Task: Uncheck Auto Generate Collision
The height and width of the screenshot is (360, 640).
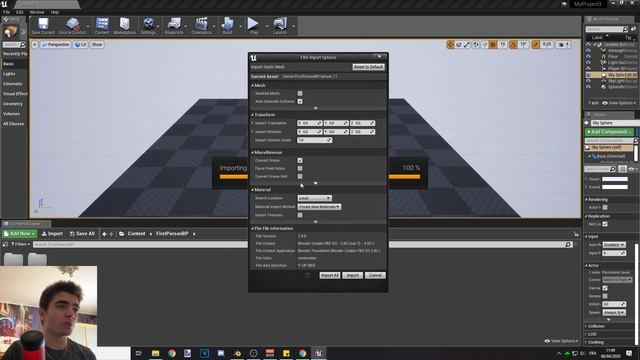Action: click(x=300, y=101)
